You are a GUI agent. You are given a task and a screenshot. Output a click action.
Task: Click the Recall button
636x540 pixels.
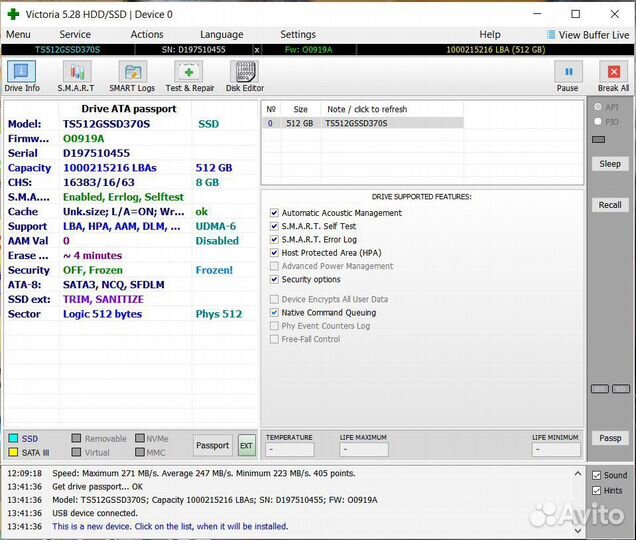tap(610, 205)
